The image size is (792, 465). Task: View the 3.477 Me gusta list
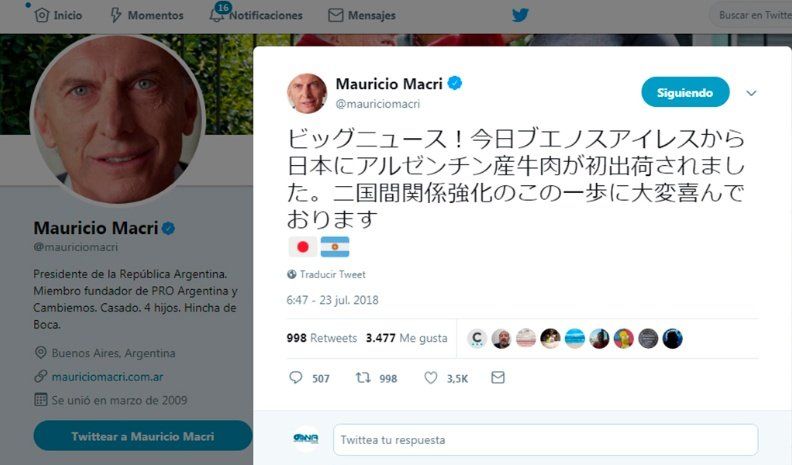tap(407, 338)
